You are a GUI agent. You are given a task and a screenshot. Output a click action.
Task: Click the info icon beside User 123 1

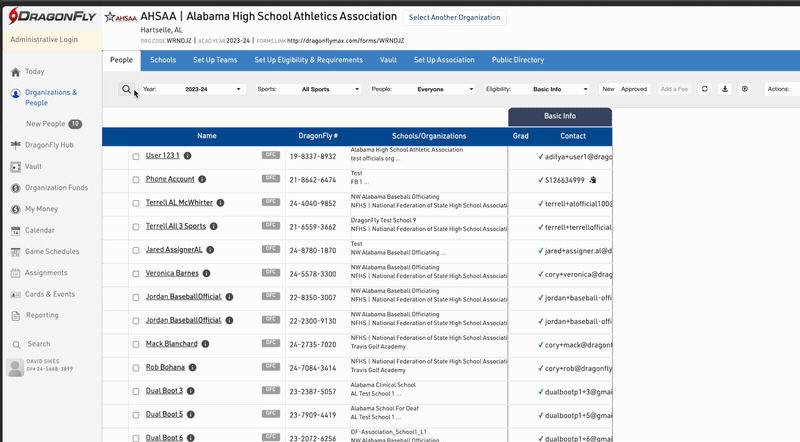pos(187,156)
